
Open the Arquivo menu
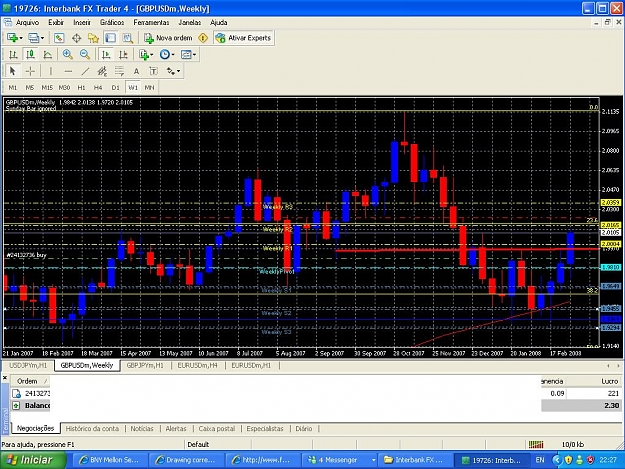(x=27, y=22)
